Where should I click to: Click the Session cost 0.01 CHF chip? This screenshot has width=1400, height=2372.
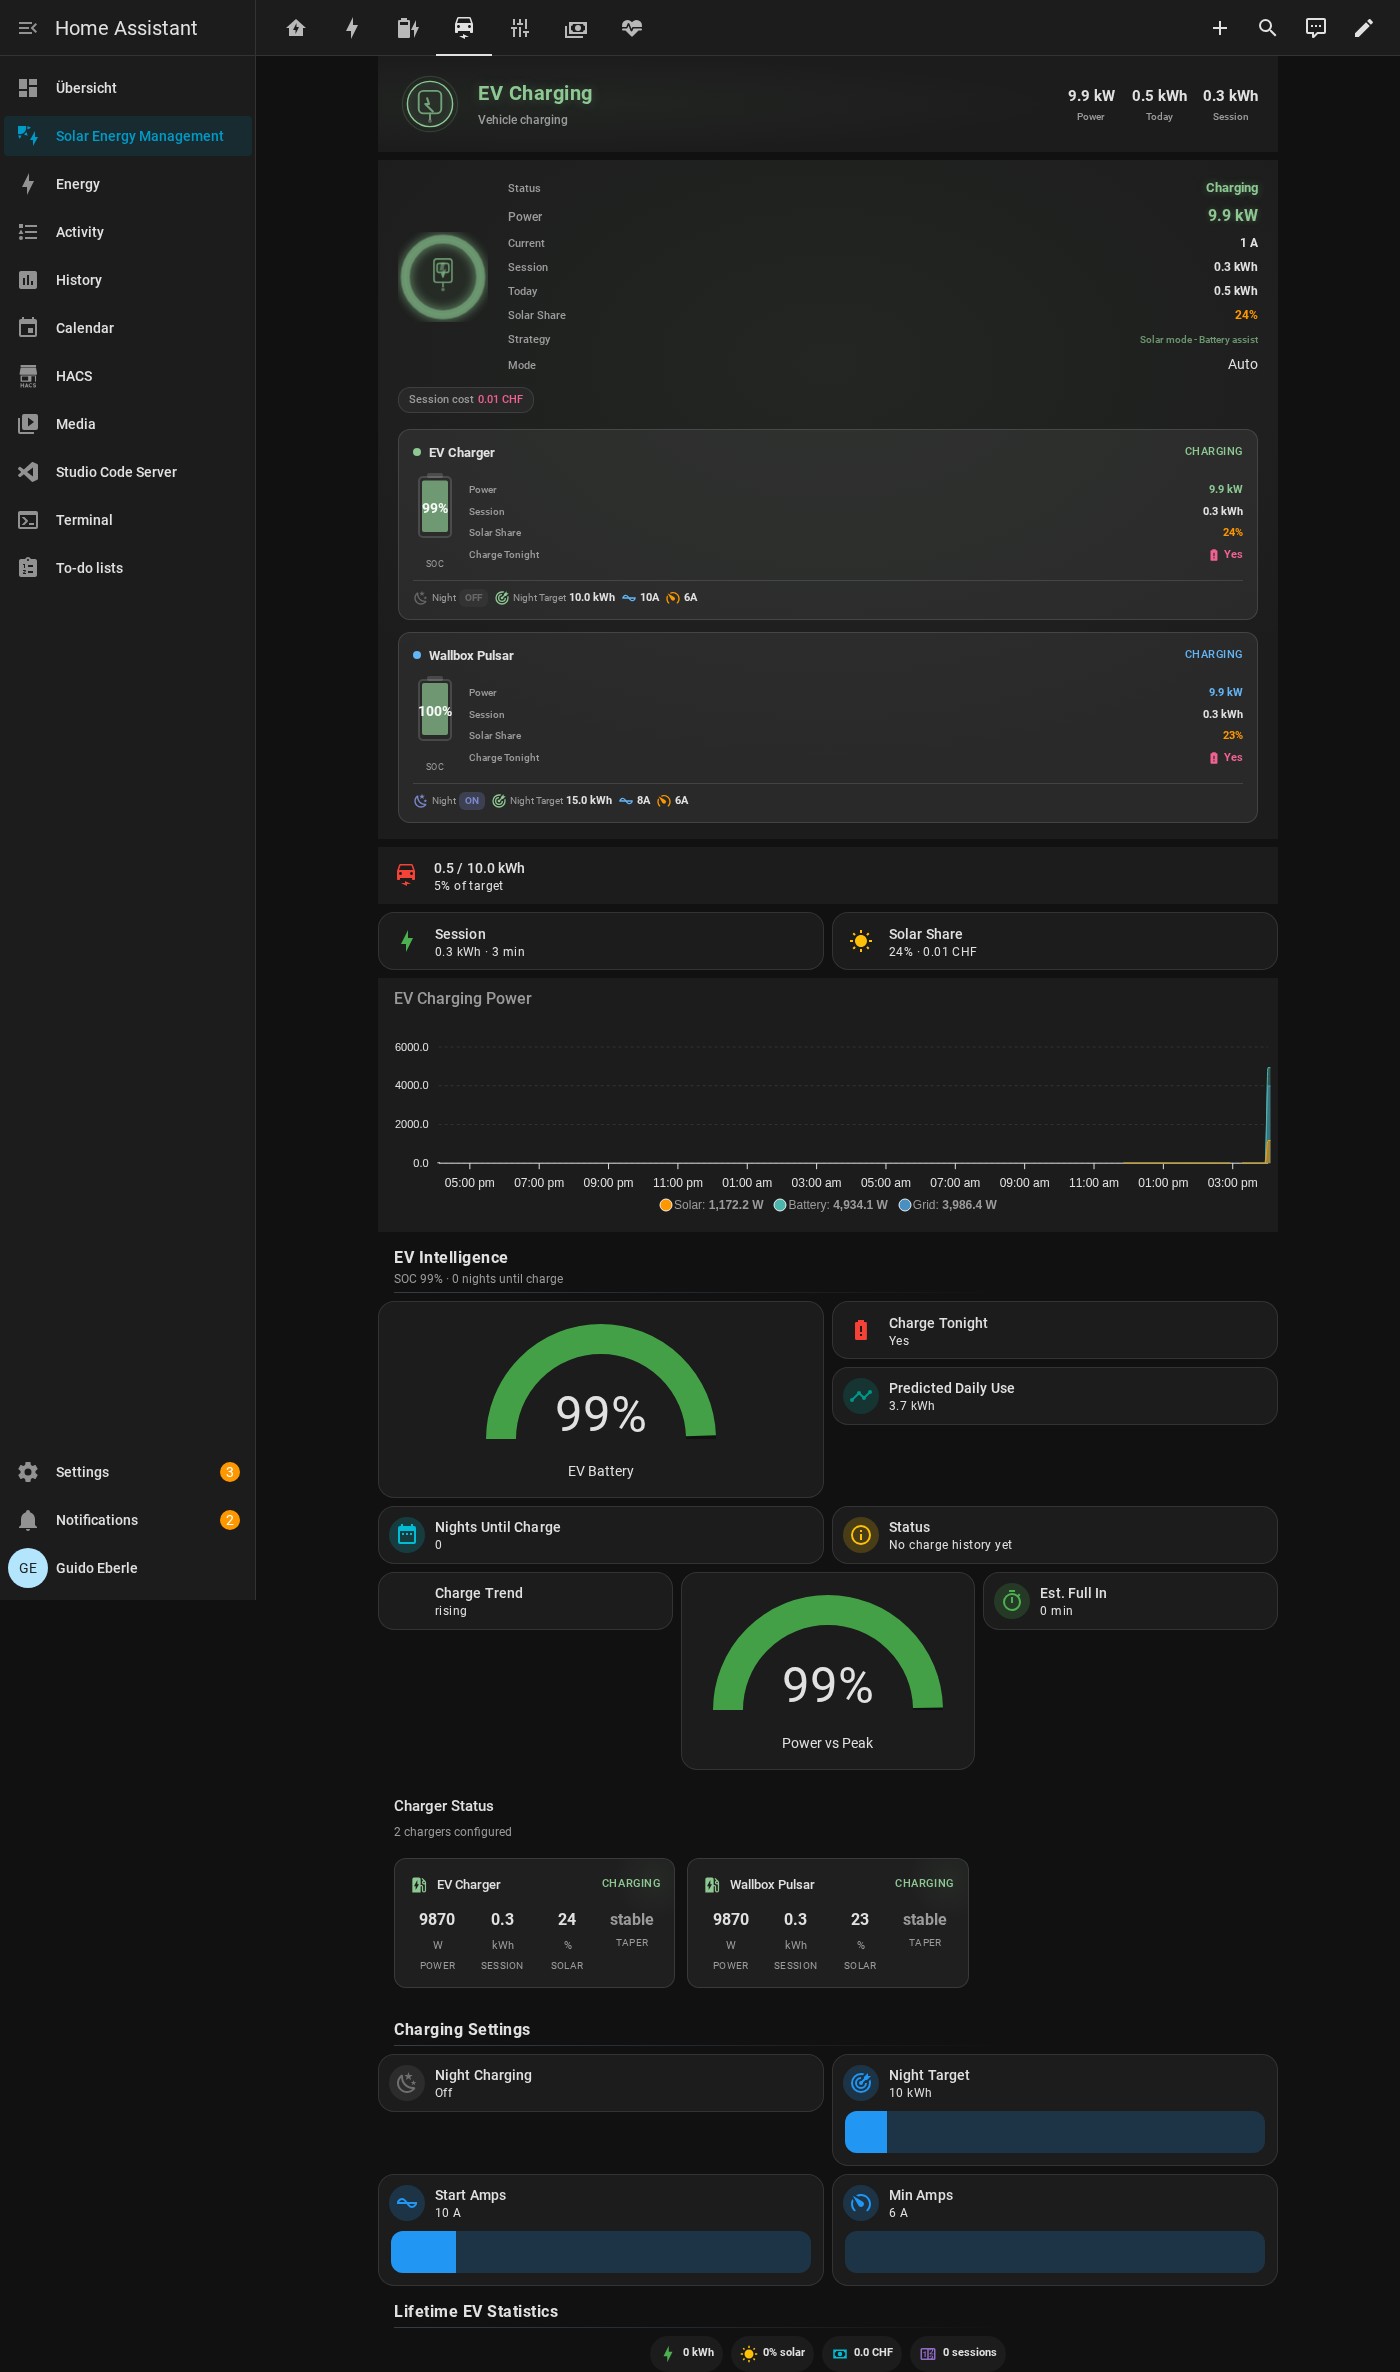pos(466,399)
